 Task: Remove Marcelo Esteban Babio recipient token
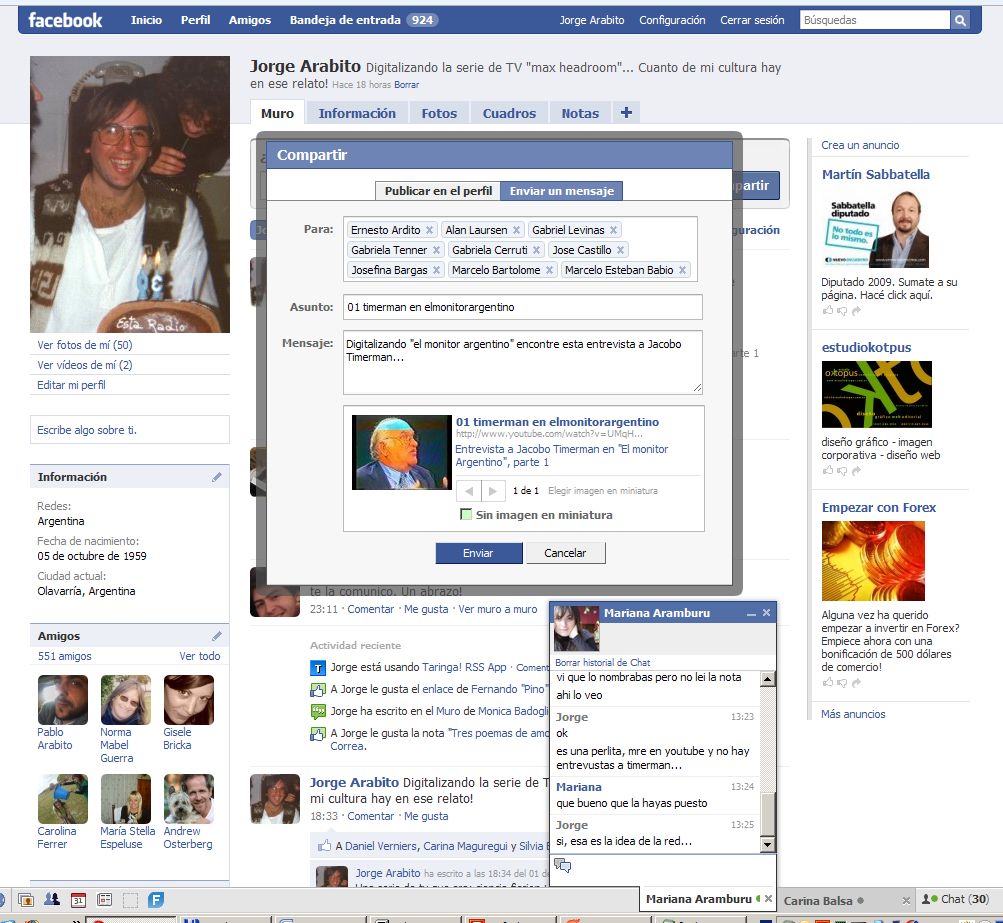point(683,270)
